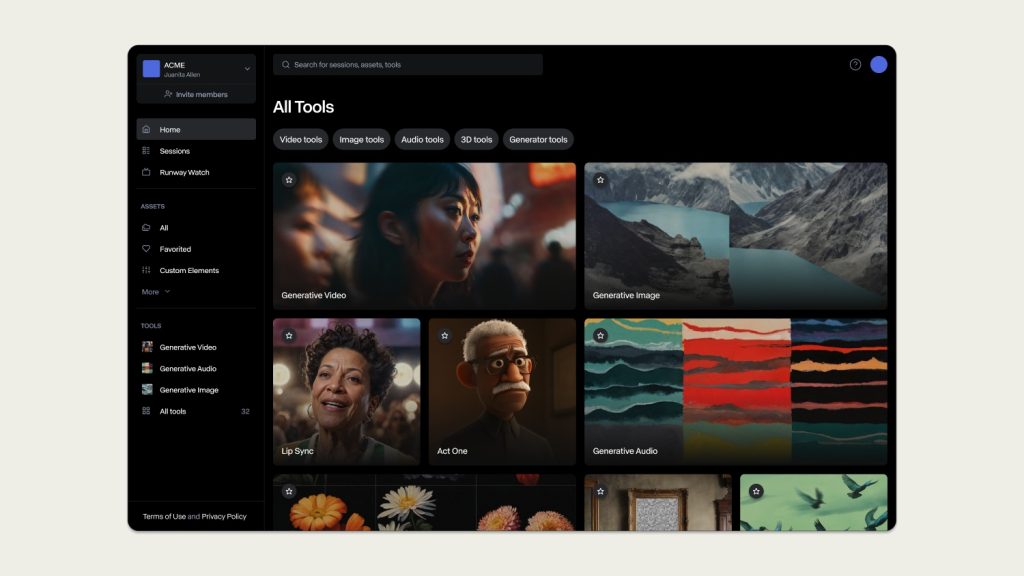Toggle star on the picture frame card
Screen dimensions: 1024x576
tap(600, 491)
